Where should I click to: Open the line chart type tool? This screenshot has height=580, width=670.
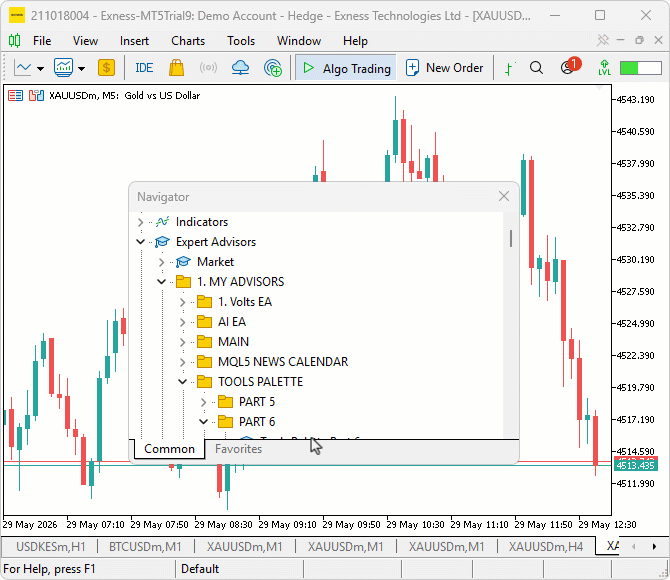click(x=22, y=68)
